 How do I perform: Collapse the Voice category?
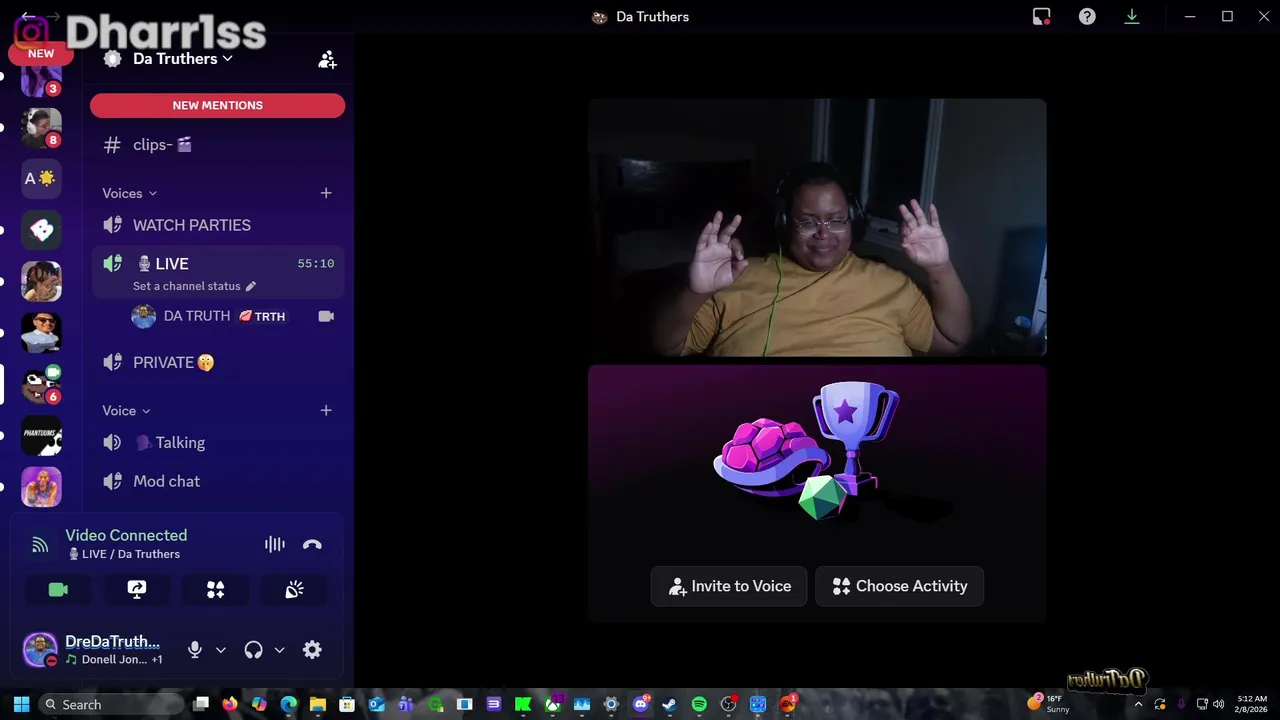click(x=126, y=411)
